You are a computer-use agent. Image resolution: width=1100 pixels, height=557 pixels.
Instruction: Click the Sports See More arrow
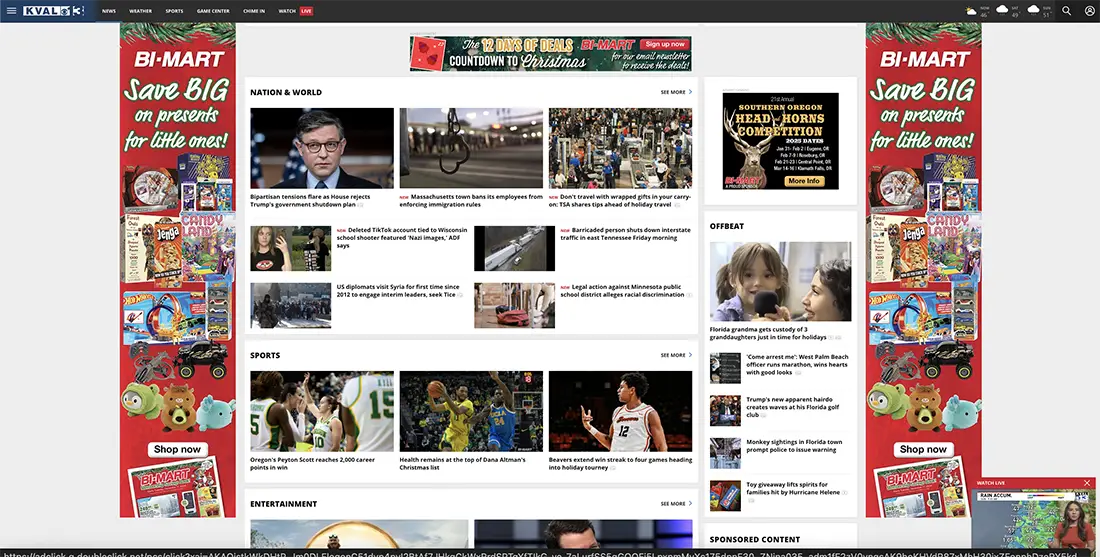pyautogui.click(x=690, y=355)
